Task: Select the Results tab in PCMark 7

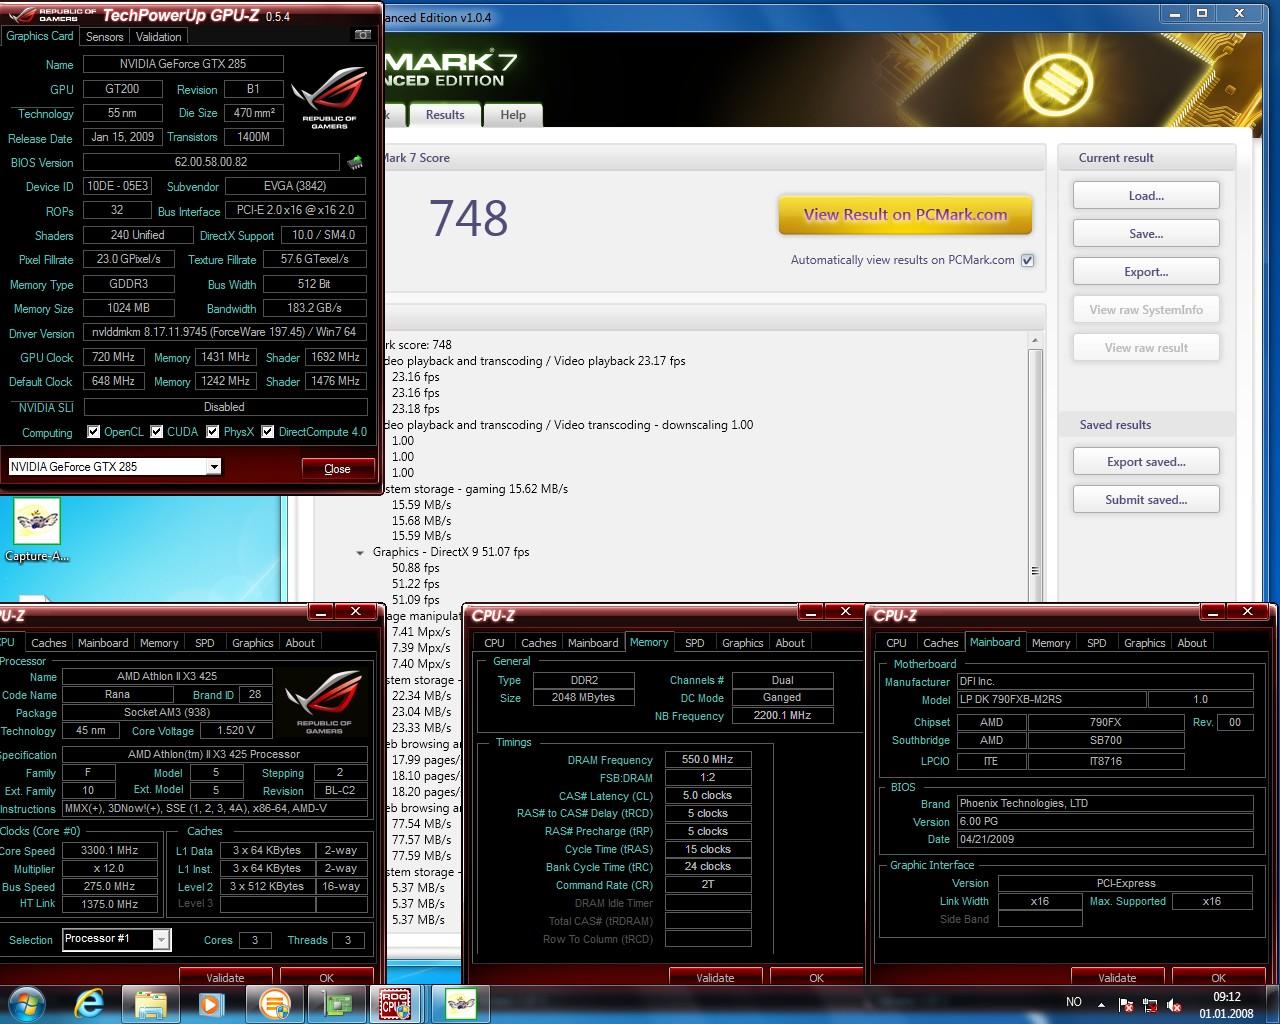Action: [x=445, y=115]
